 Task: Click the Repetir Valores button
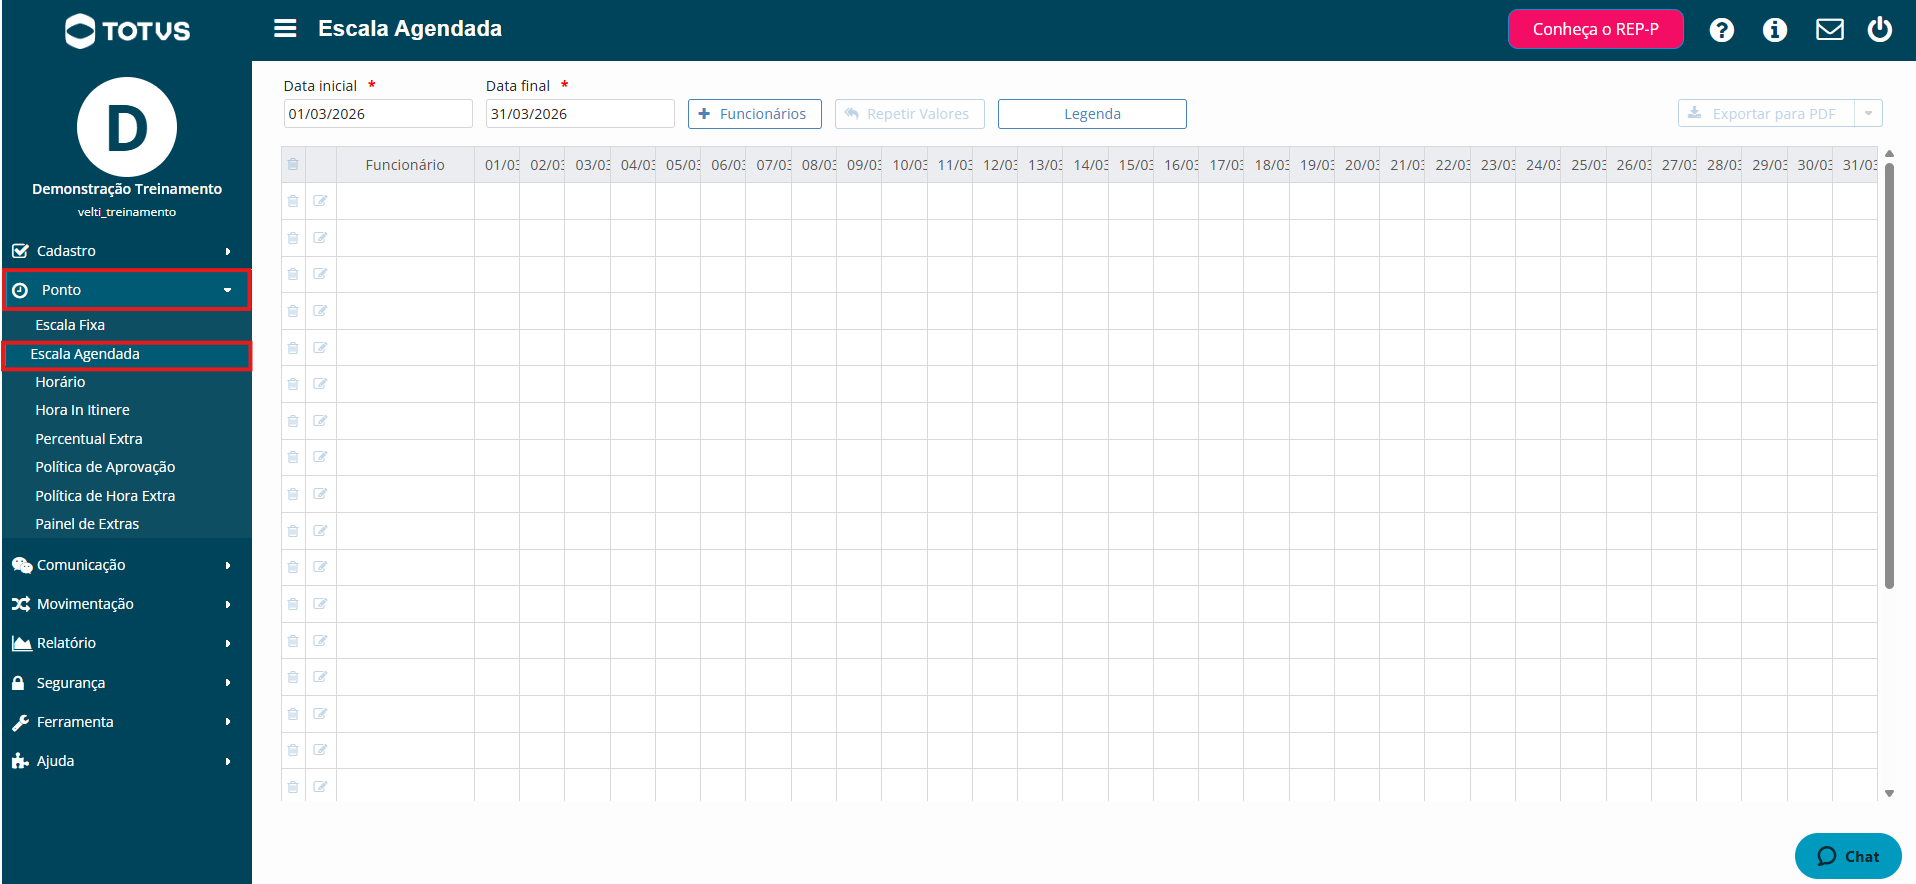pyautogui.click(x=909, y=114)
